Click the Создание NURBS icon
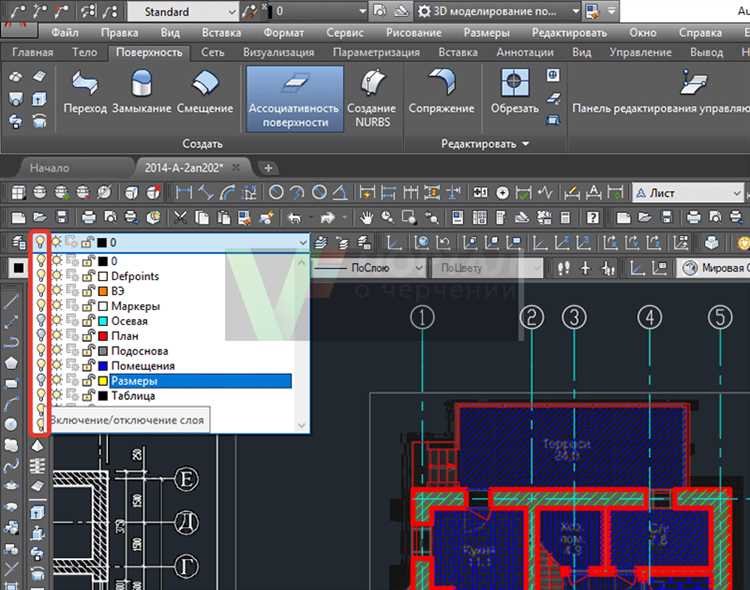This screenshot has height=590, width=750. click(x=371, y=84)
